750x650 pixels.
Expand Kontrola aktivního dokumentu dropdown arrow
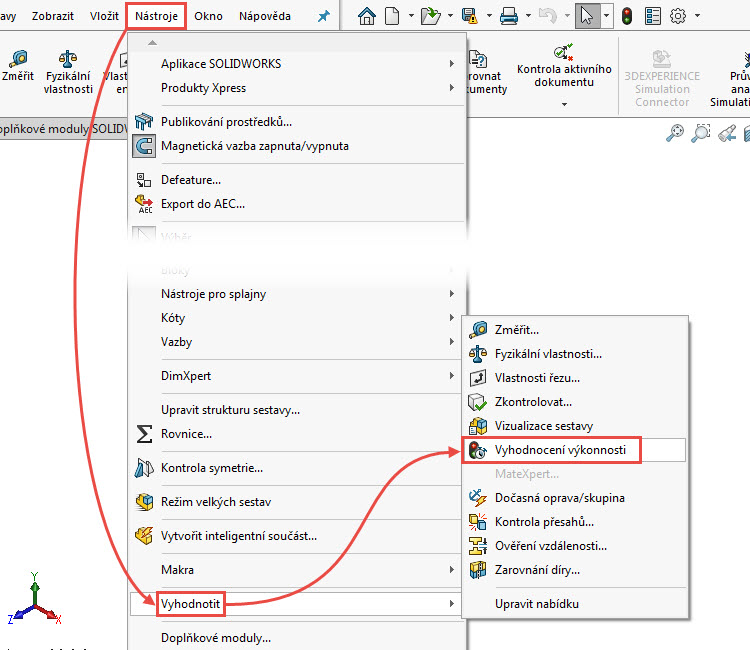[564, 104]
